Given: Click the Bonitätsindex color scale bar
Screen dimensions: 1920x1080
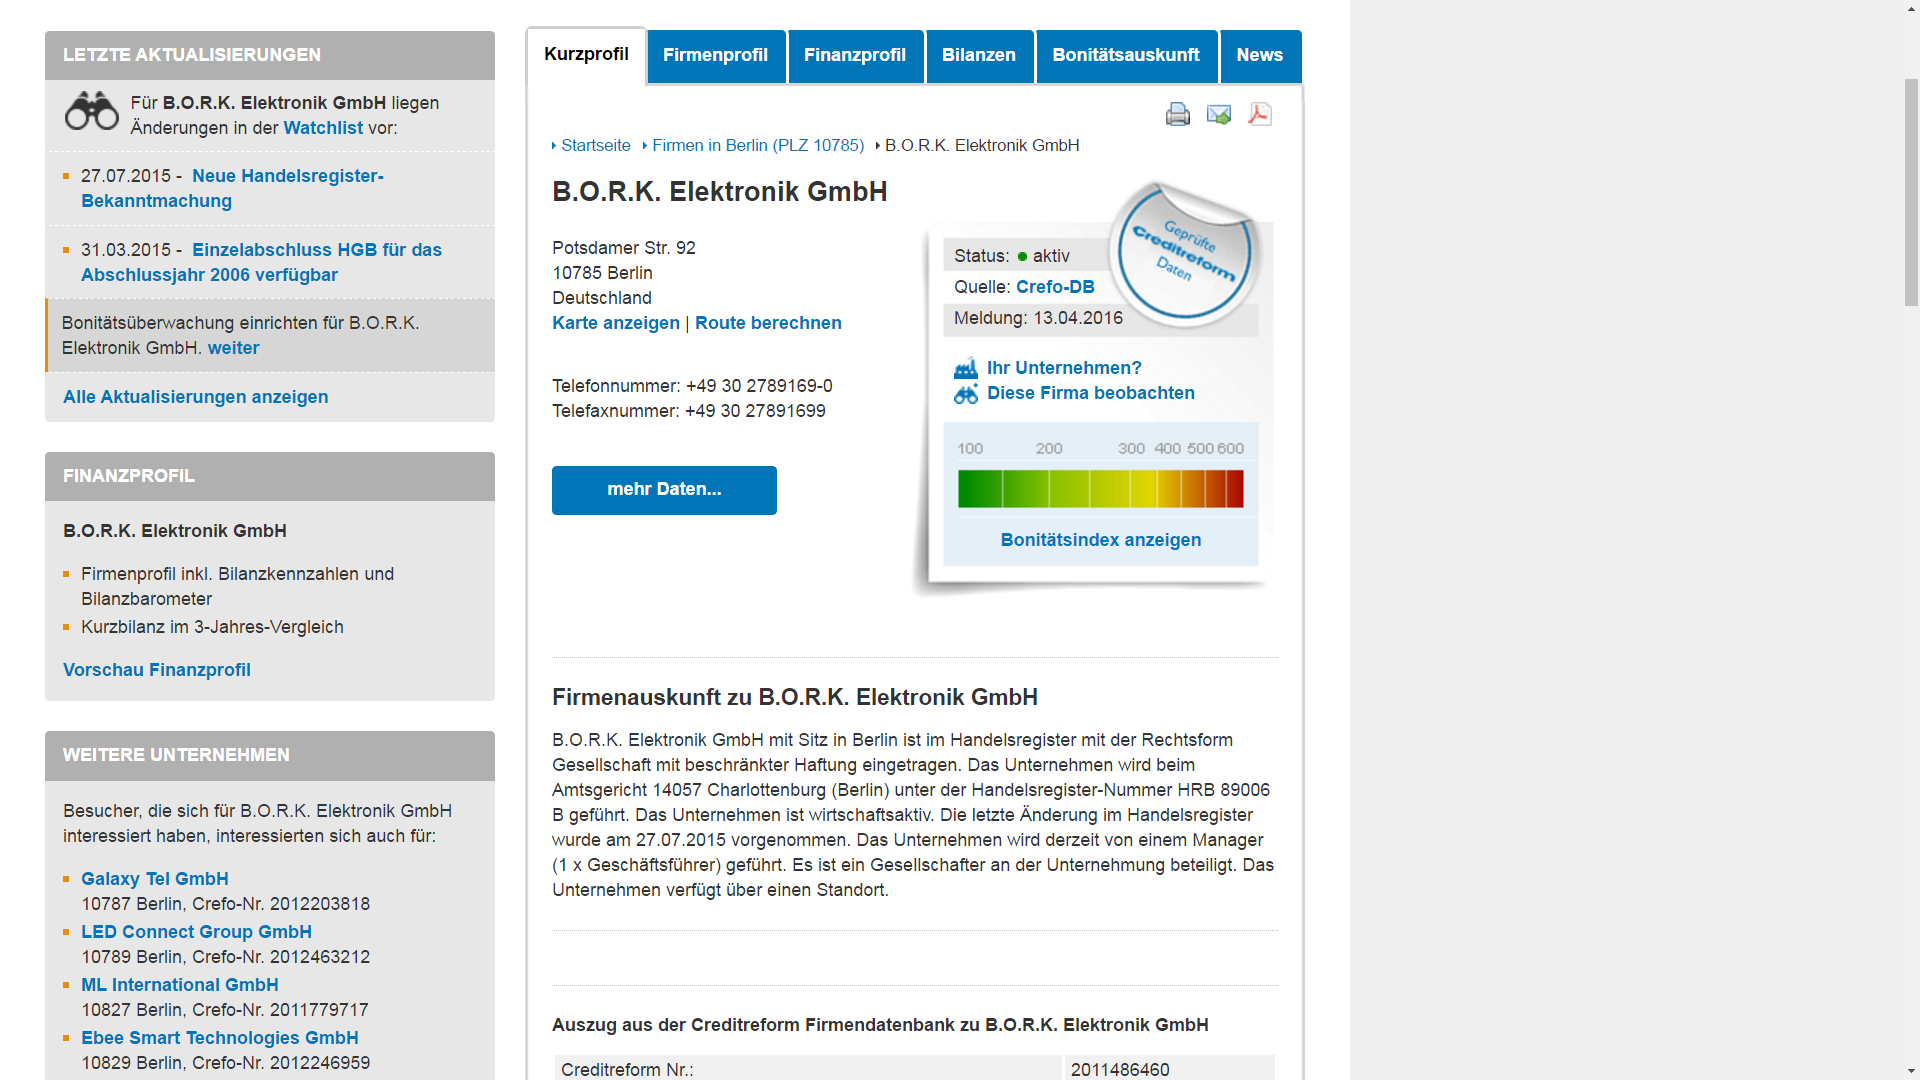Looking at the screenshot, I should tap(1101, 489).
